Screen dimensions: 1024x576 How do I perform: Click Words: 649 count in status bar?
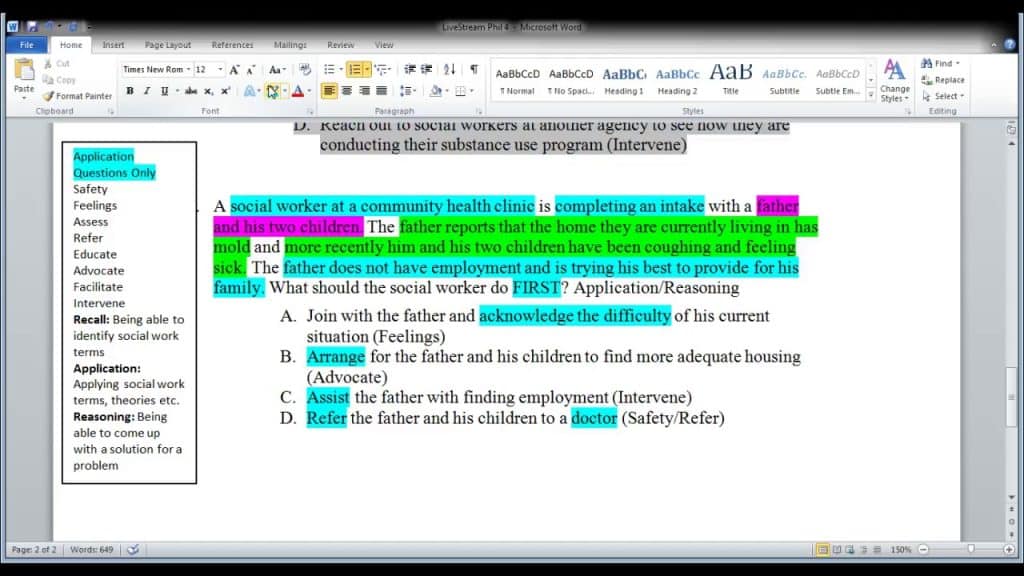91,549
